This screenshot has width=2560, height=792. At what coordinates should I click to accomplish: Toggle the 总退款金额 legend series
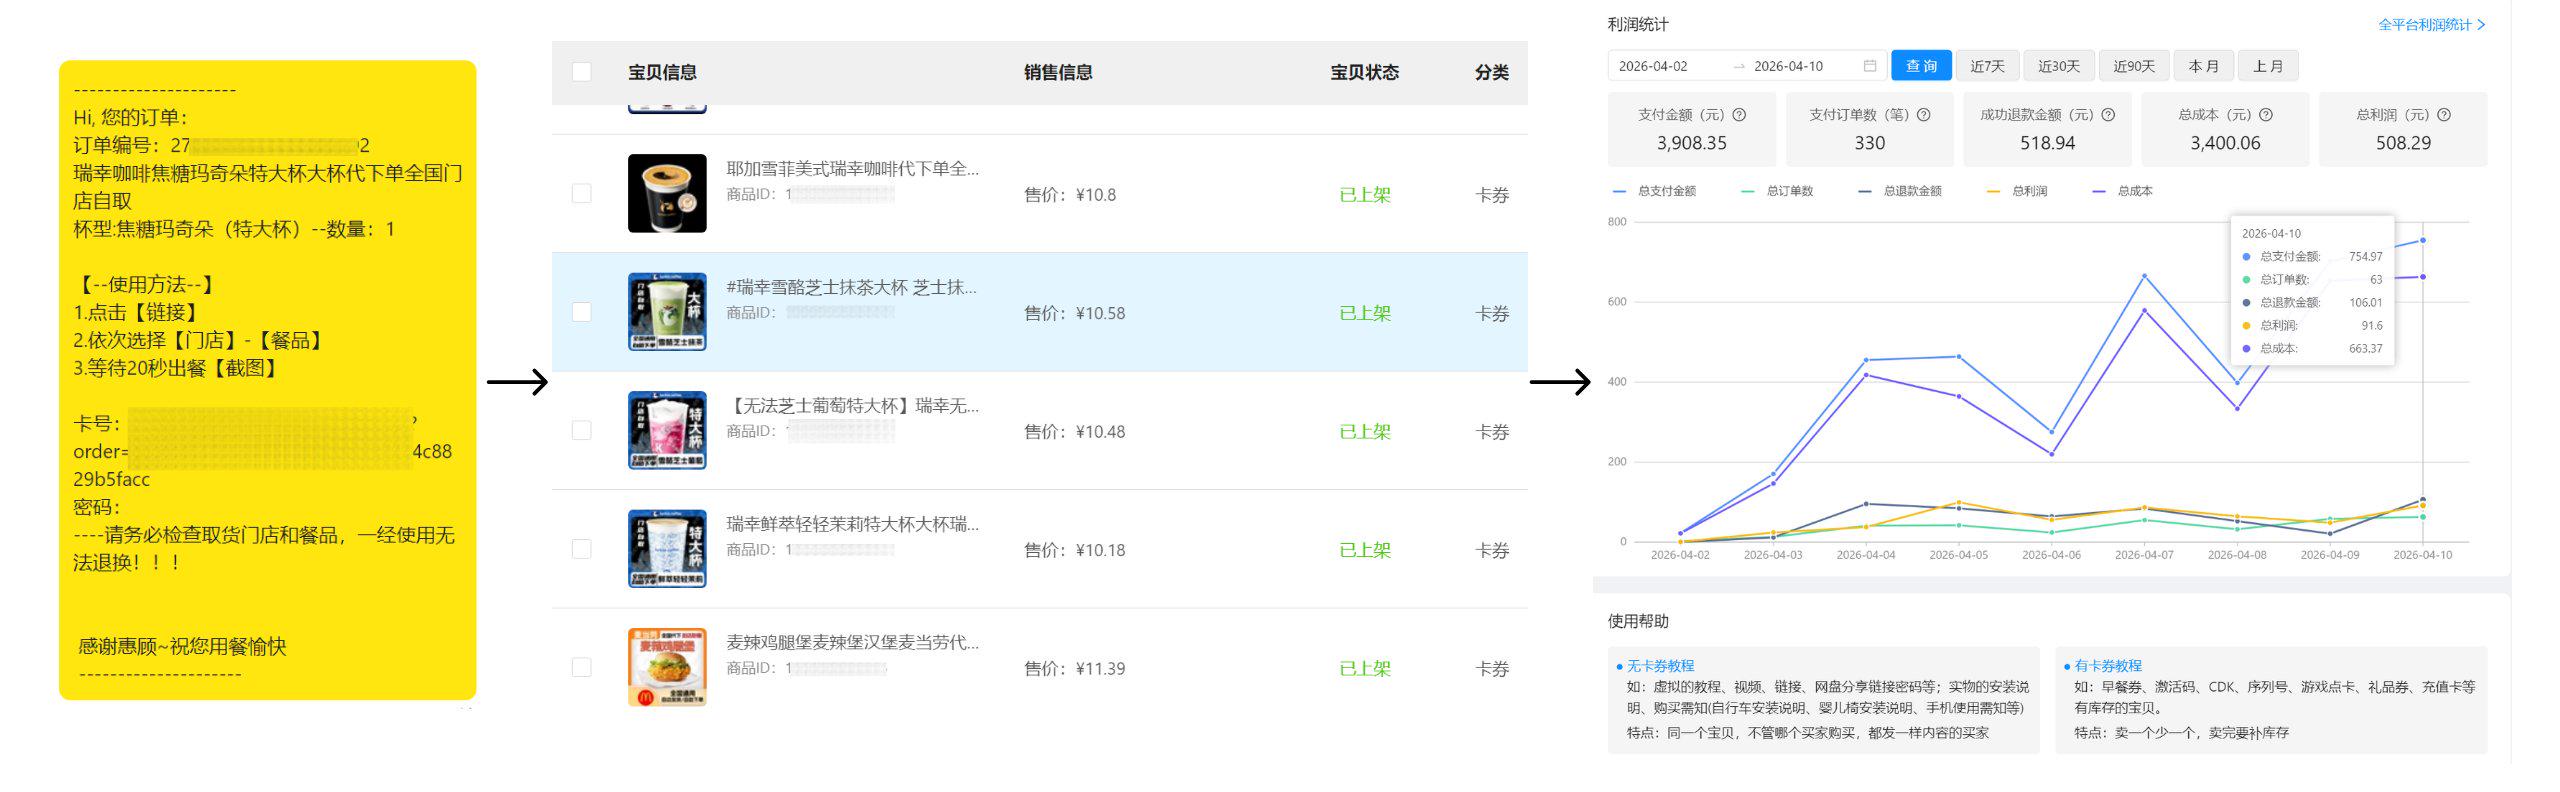pos(1900,191)
